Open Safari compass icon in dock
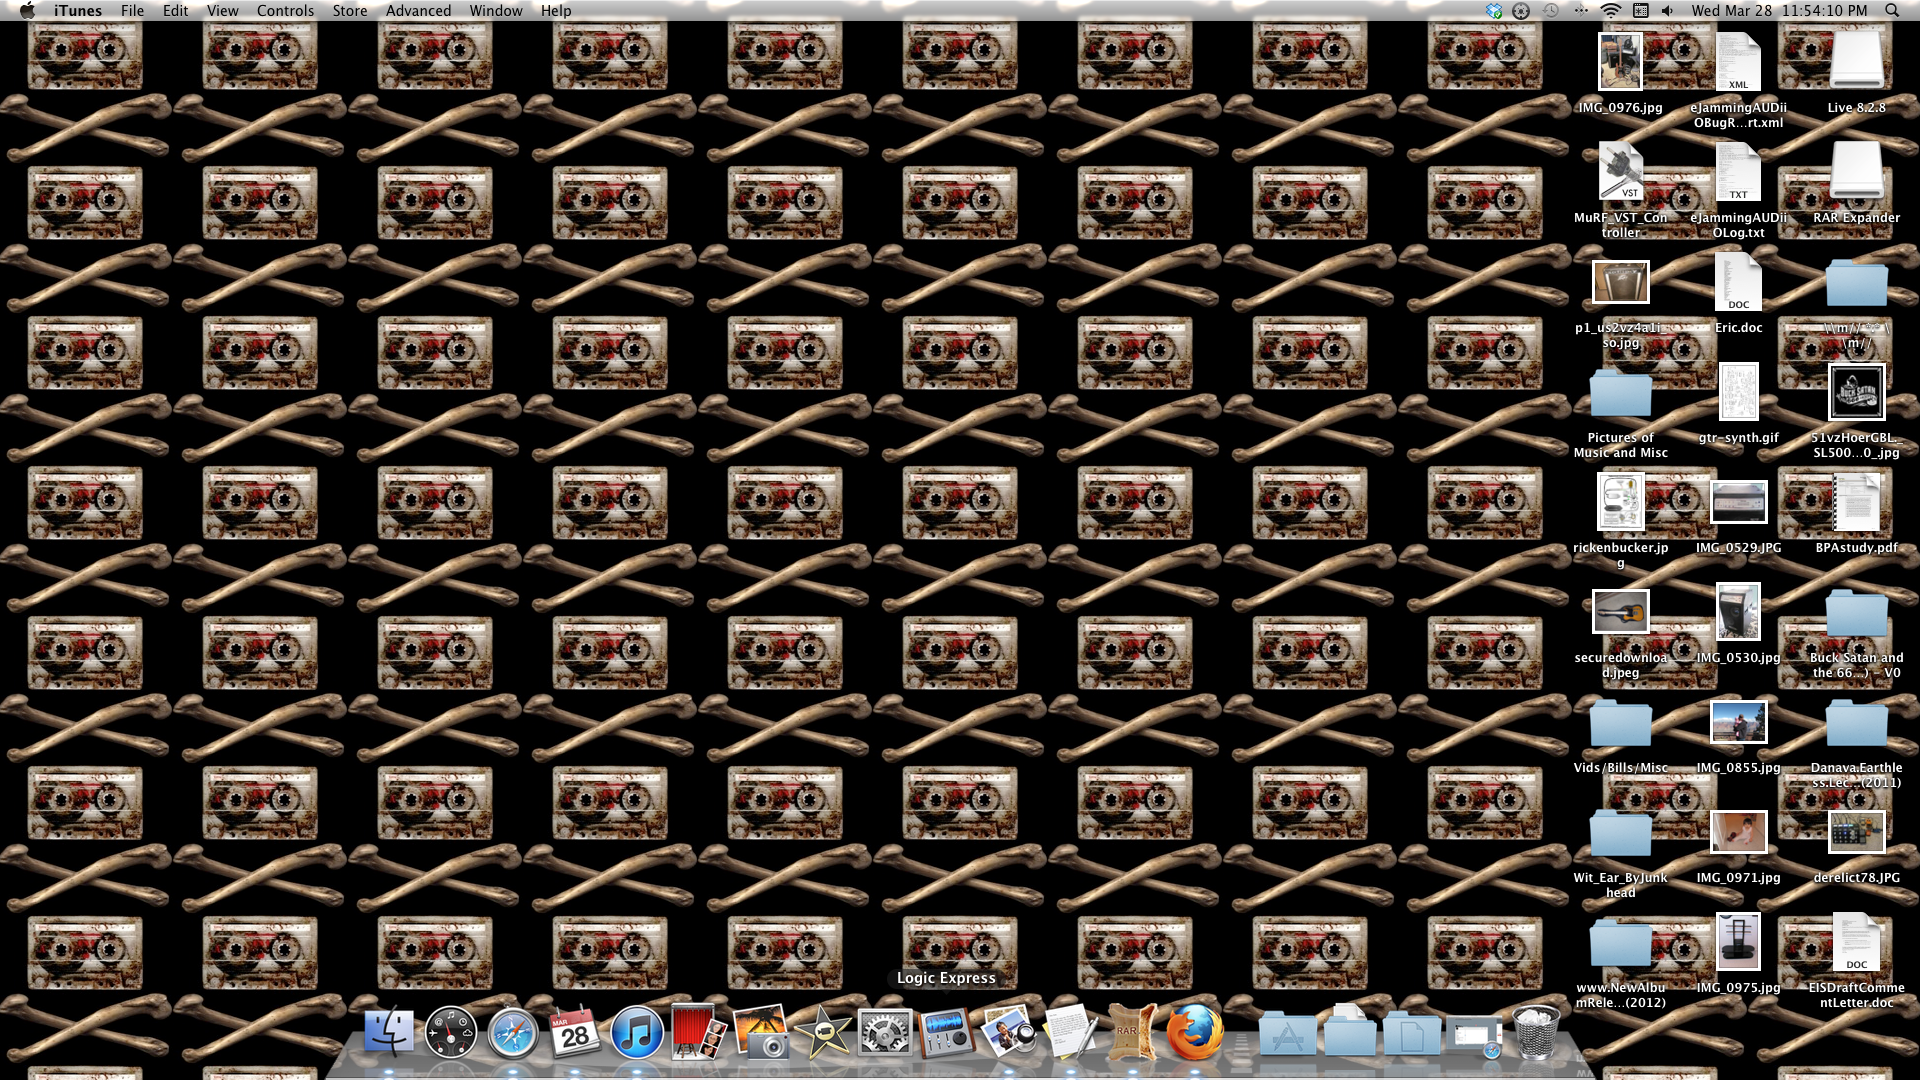This screenshot has height=1080, width=1920. pos(513,1033)
